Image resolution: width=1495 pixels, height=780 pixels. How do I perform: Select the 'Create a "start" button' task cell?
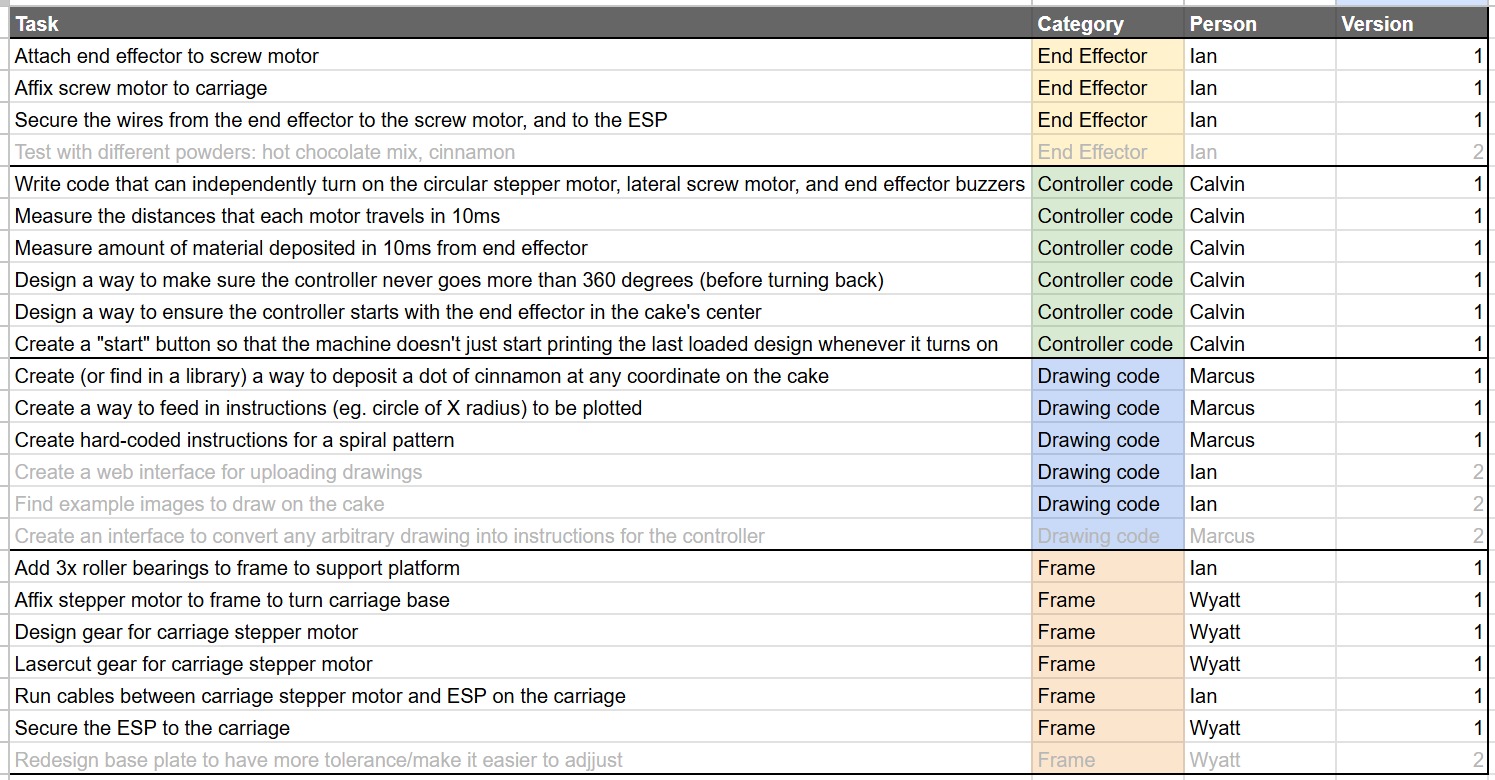(520, 344)
